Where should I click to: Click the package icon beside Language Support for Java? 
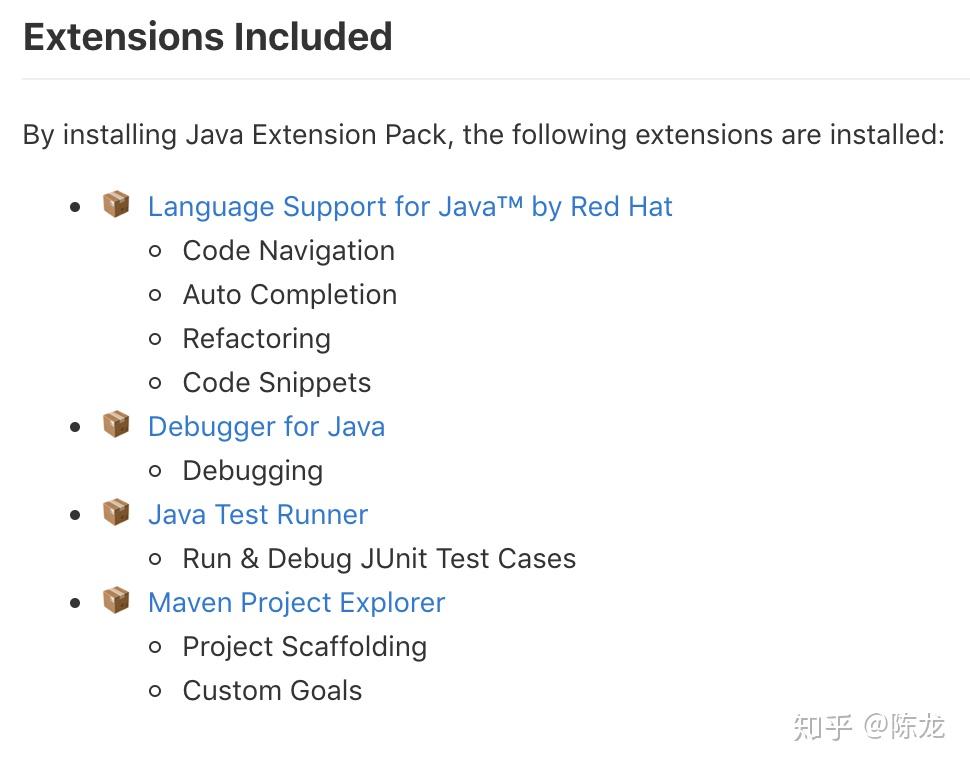coord(116,205)
